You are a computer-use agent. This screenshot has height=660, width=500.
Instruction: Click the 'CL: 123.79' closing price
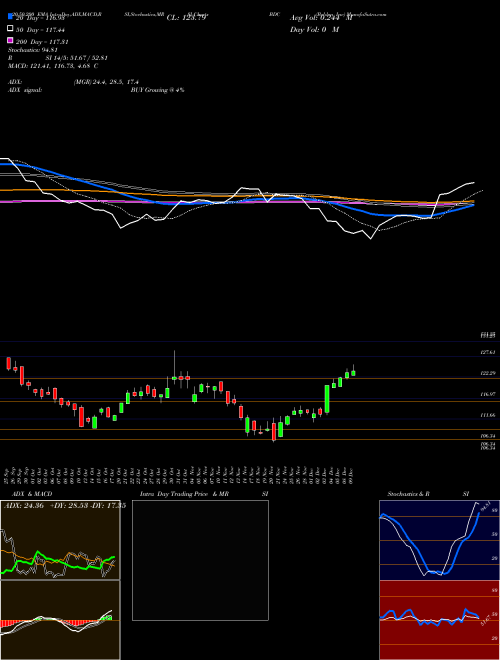186,18
